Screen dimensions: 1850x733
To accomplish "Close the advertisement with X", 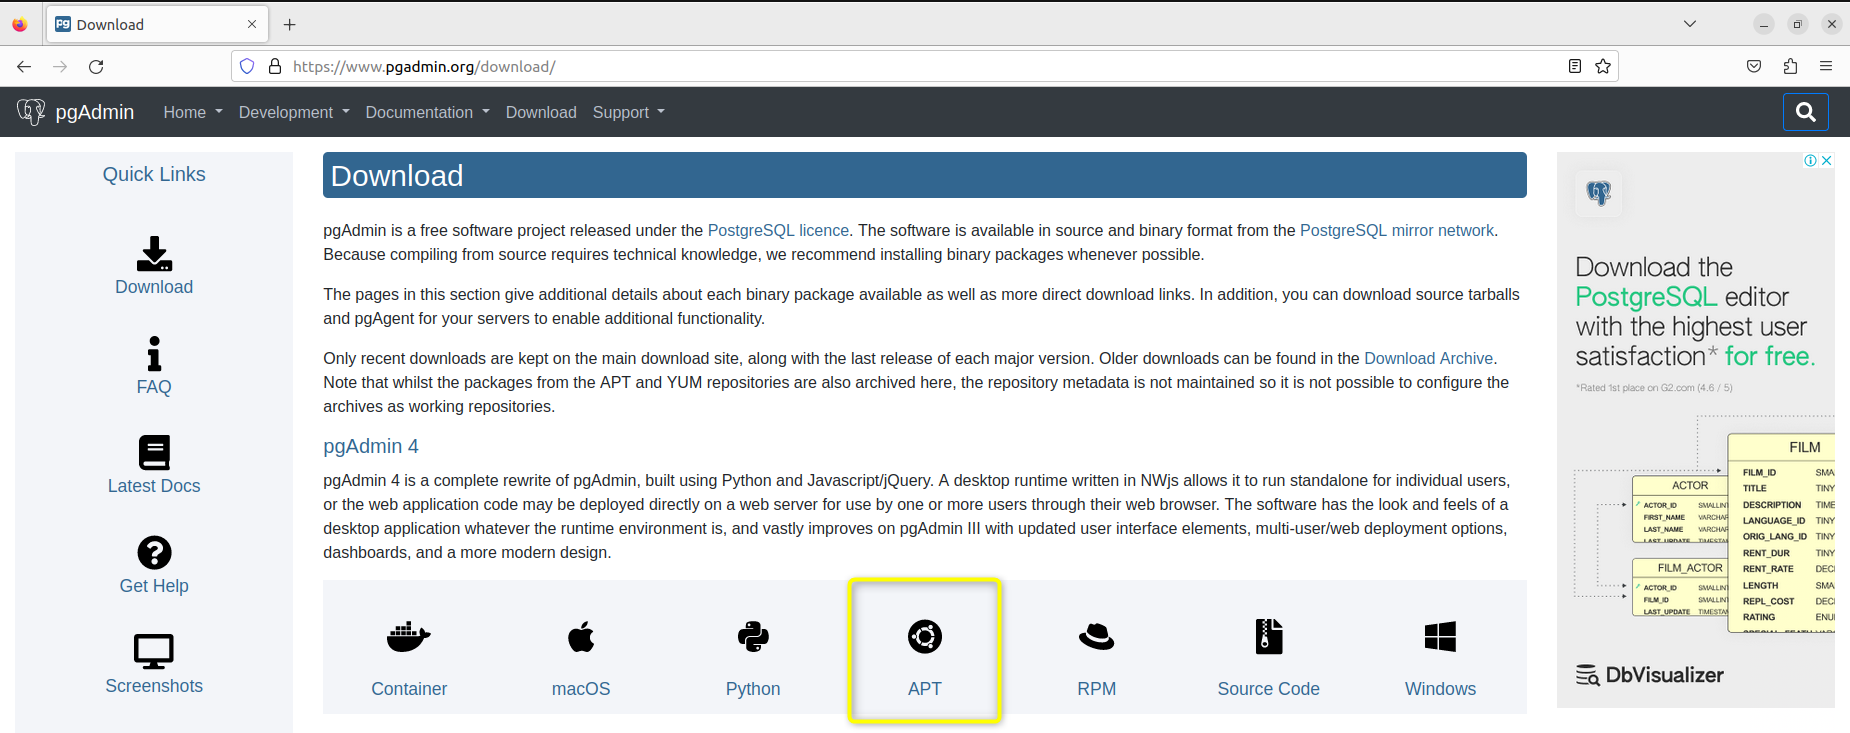I will click(1827, 160).
